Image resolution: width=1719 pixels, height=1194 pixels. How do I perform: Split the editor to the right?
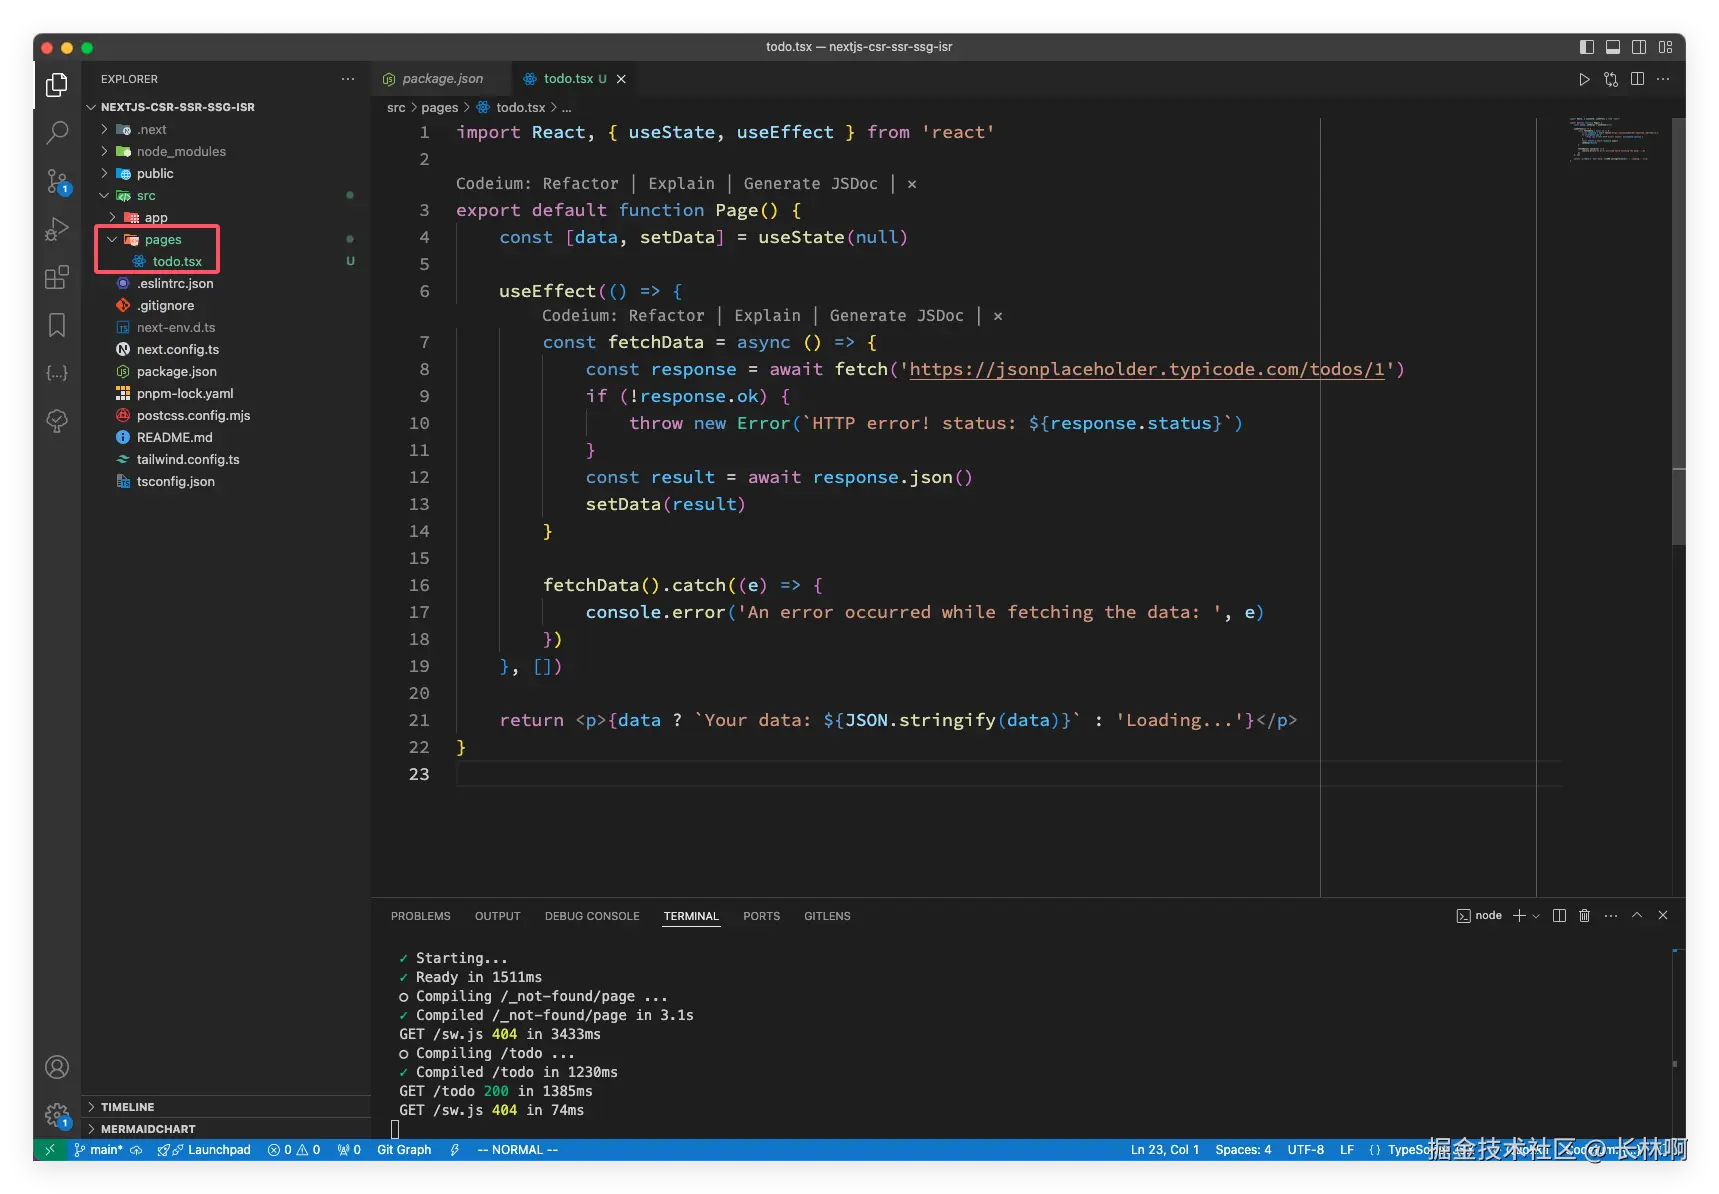[1637, 79]
